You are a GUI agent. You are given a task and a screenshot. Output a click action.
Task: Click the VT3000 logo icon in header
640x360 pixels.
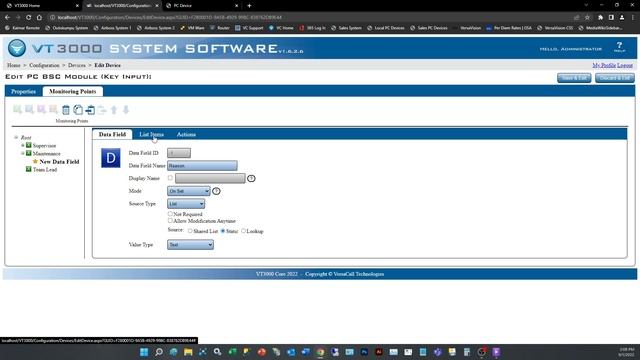point(17,48)
